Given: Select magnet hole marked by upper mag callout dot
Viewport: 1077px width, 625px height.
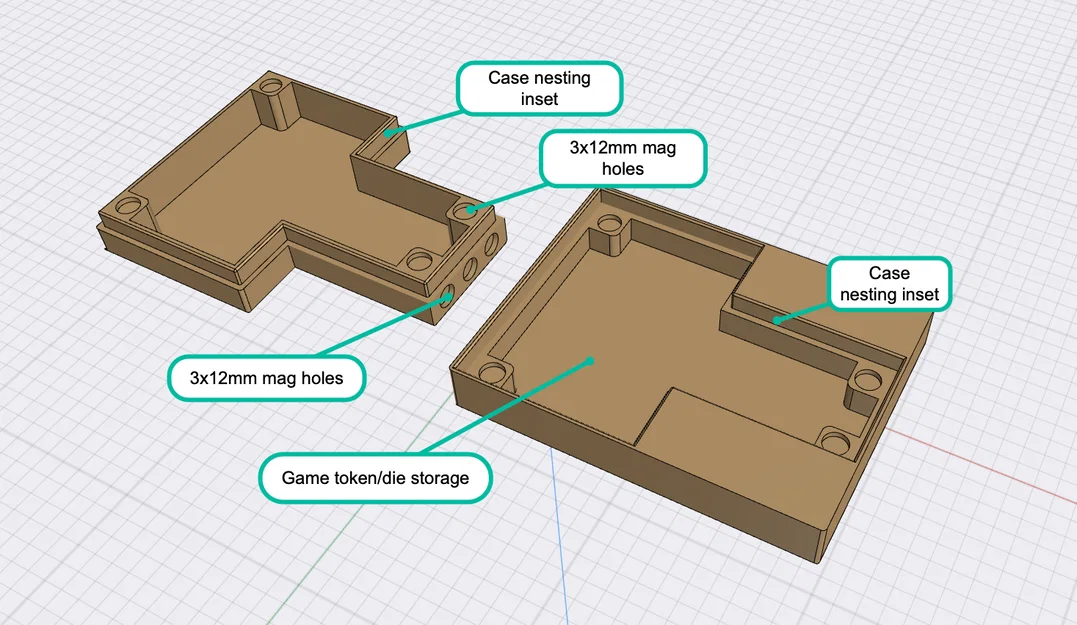Looking at the screenshot, I should pyautogui.click(x=465, y=209).
